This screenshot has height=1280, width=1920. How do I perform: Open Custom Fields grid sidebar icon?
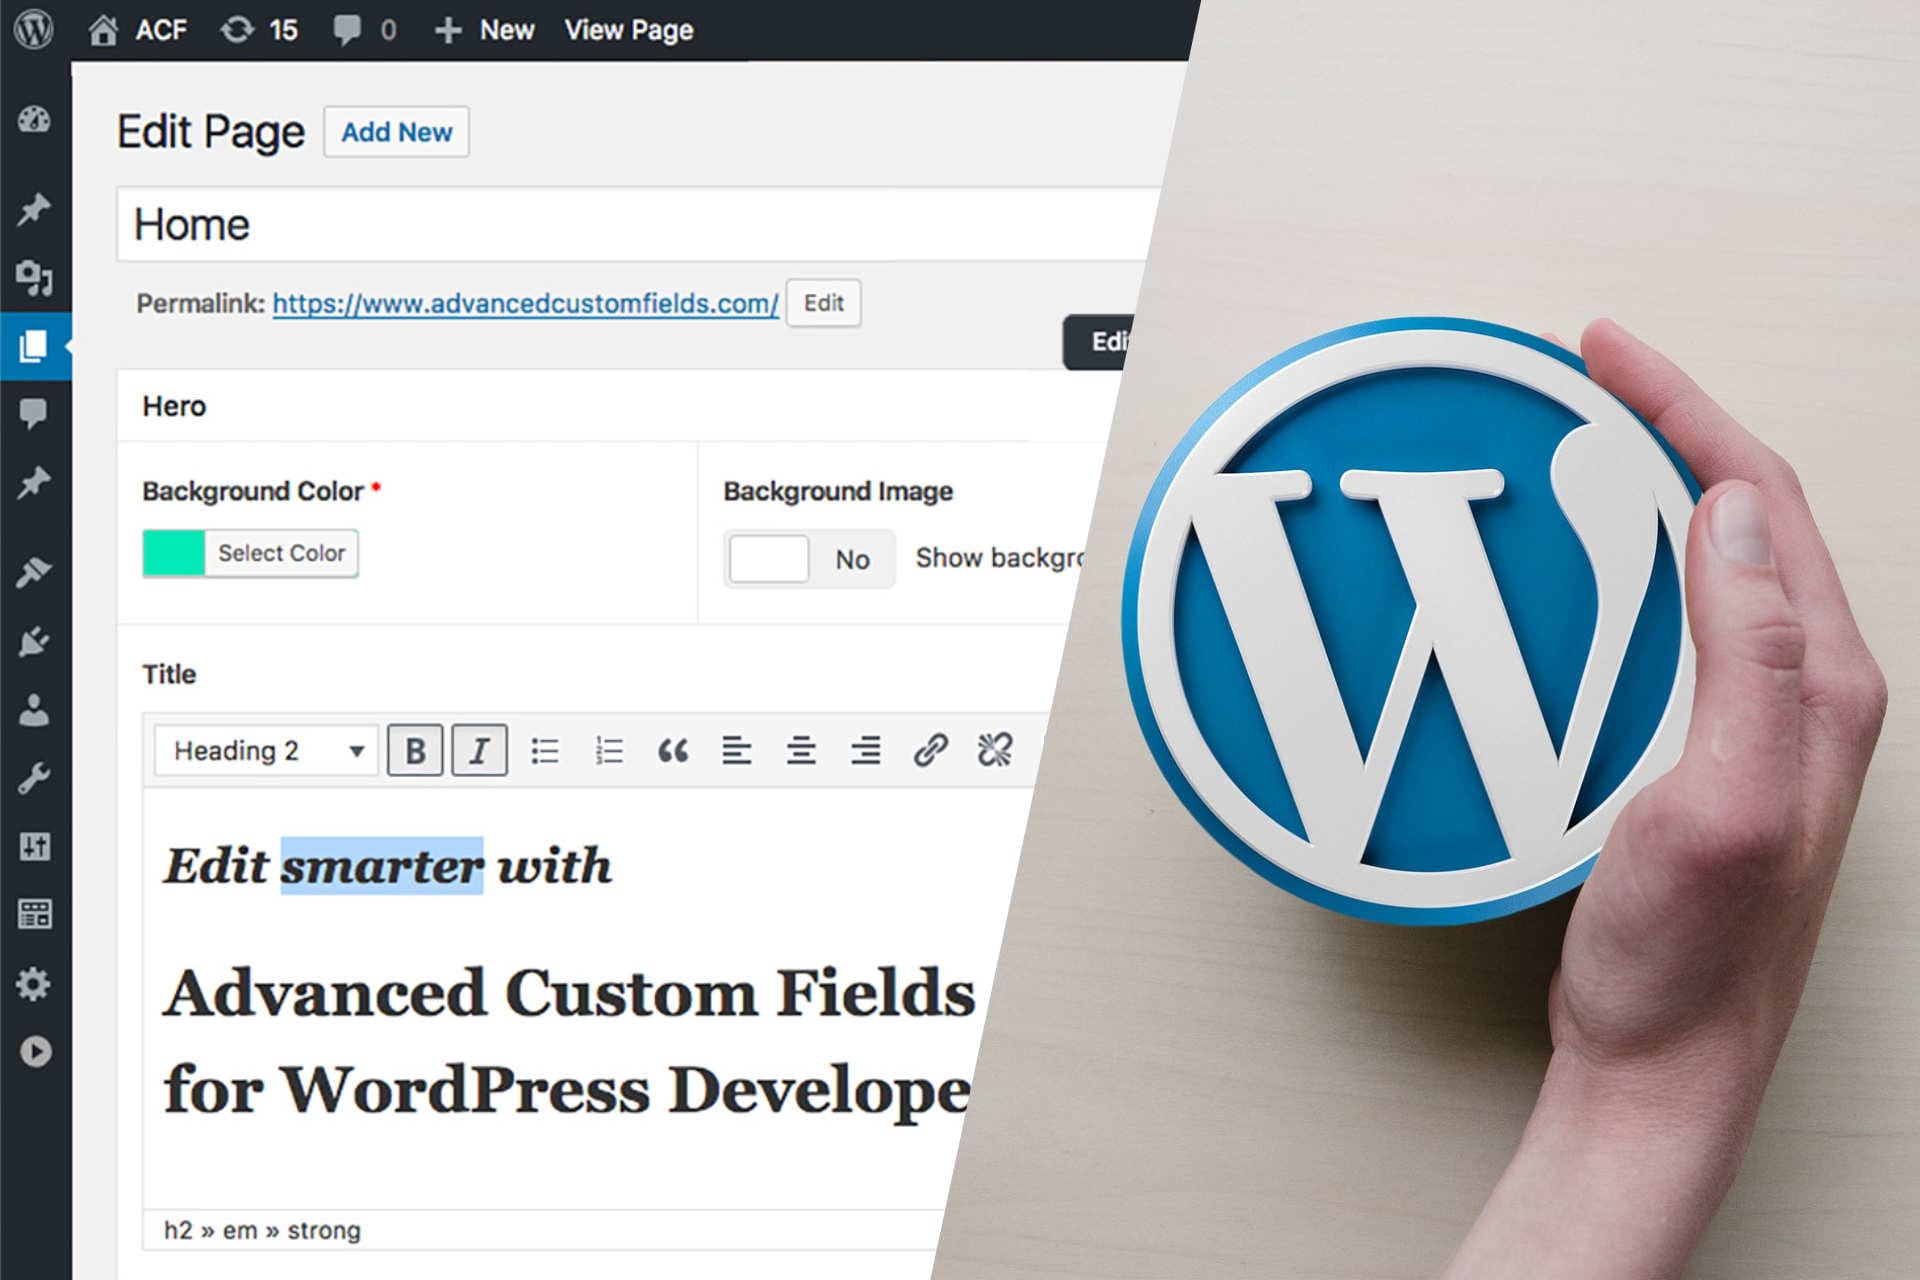pos(34,914)
